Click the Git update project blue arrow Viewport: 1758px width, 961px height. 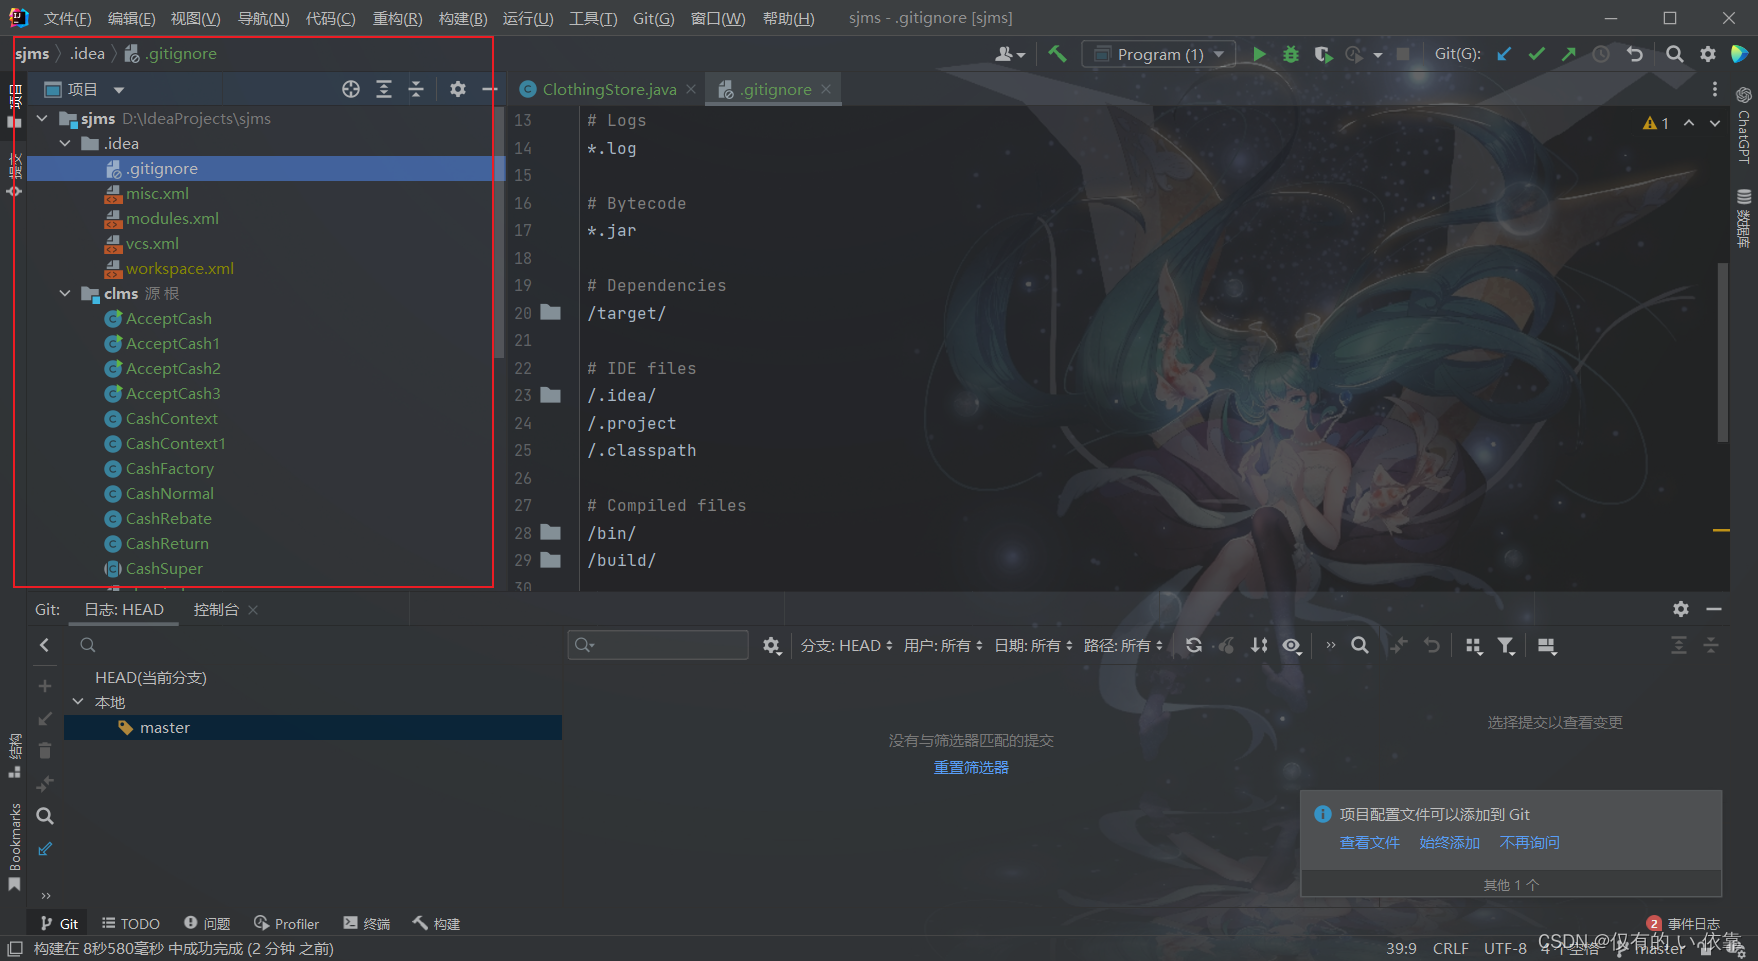[1504, 54]
